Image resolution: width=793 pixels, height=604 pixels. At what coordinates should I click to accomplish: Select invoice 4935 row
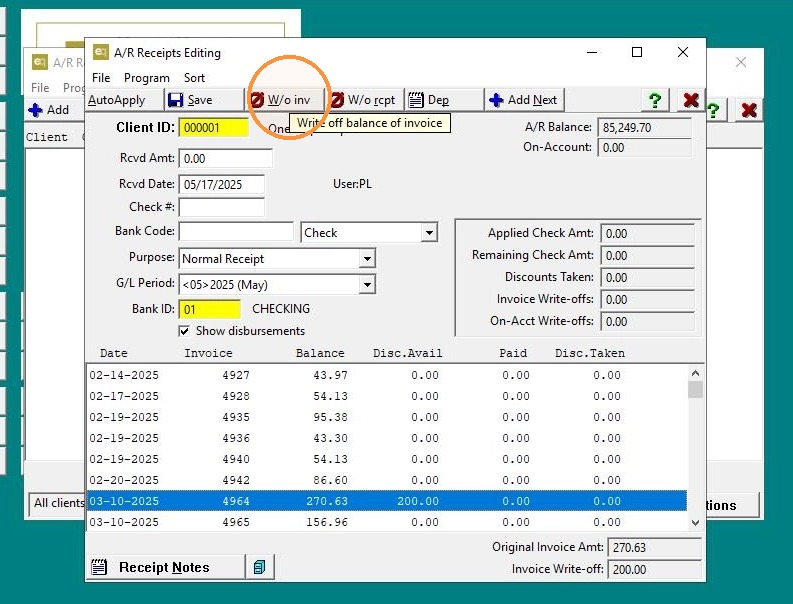coord(387,417)
